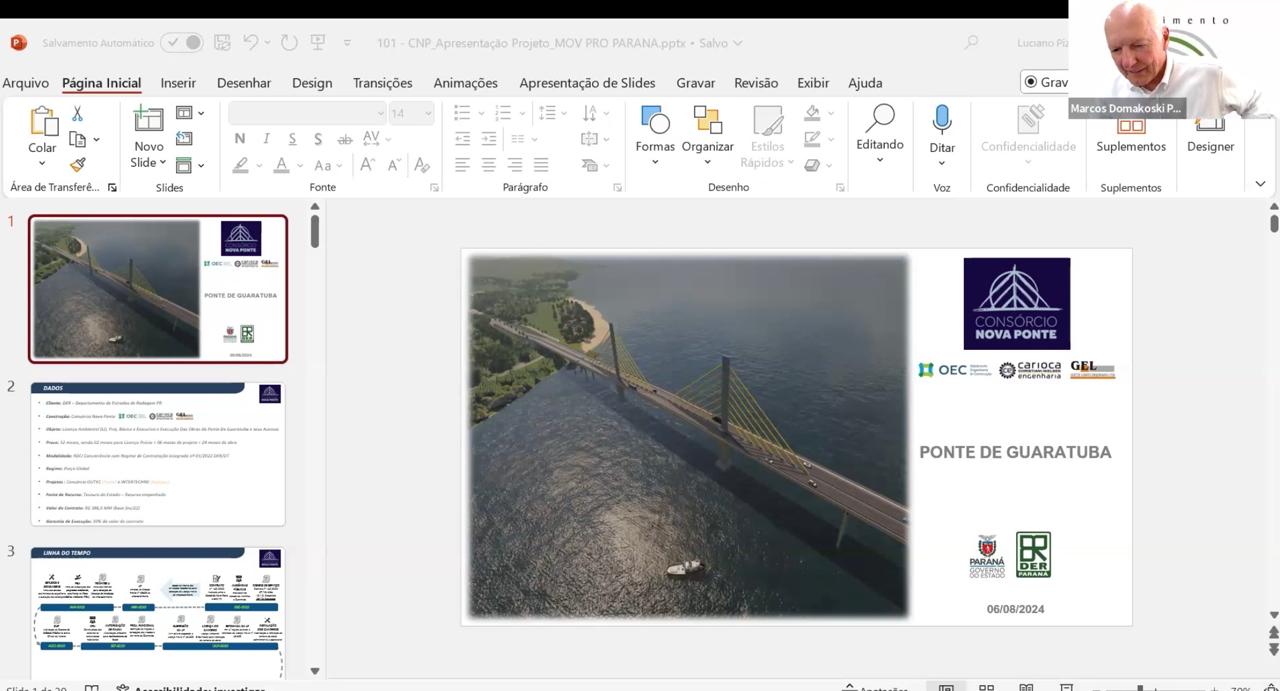
Task: Toggle the Salvamento Automático switch
Action: [x=182, y=43]
